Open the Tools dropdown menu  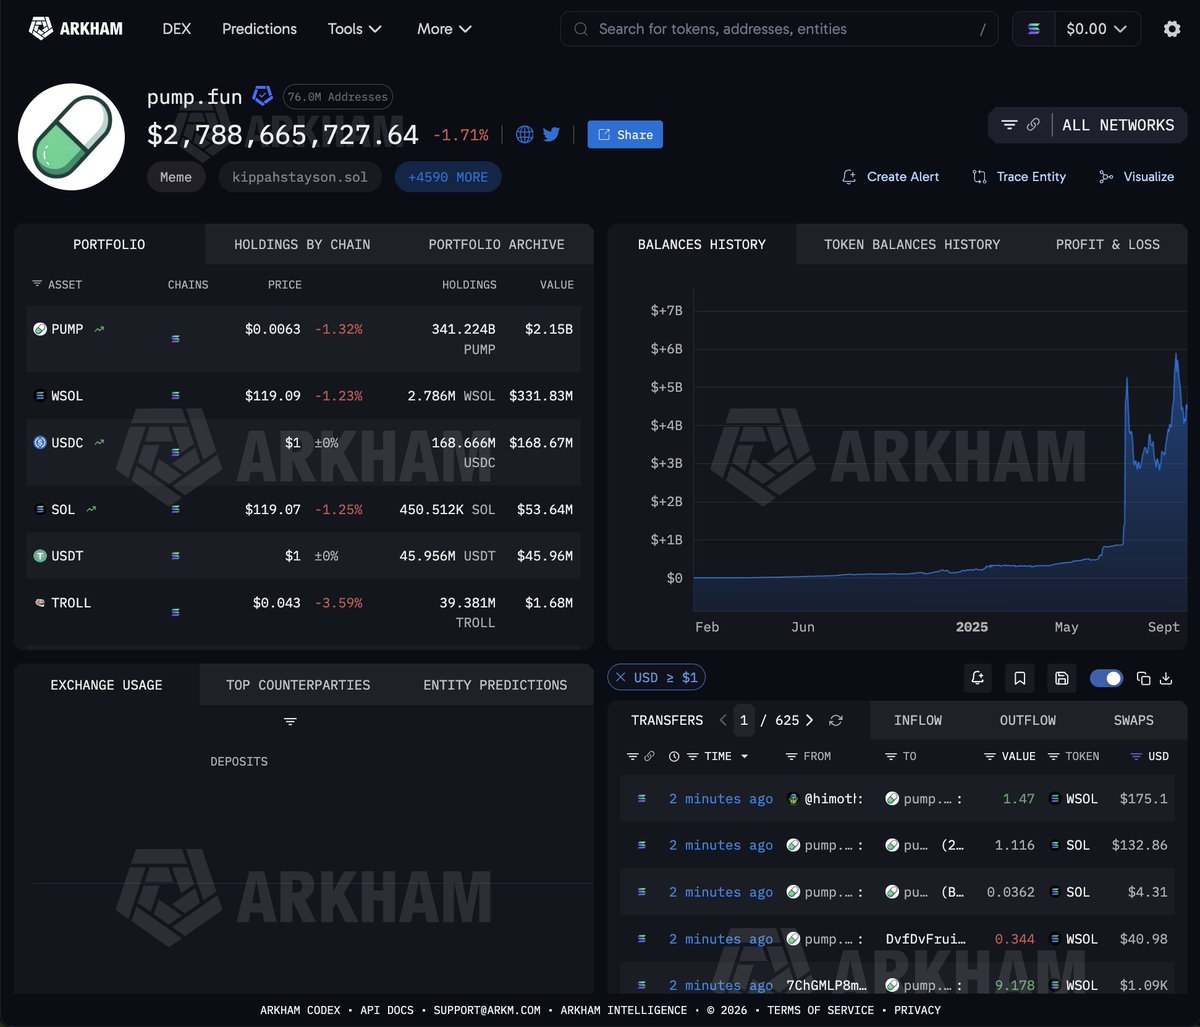point(355,29)
